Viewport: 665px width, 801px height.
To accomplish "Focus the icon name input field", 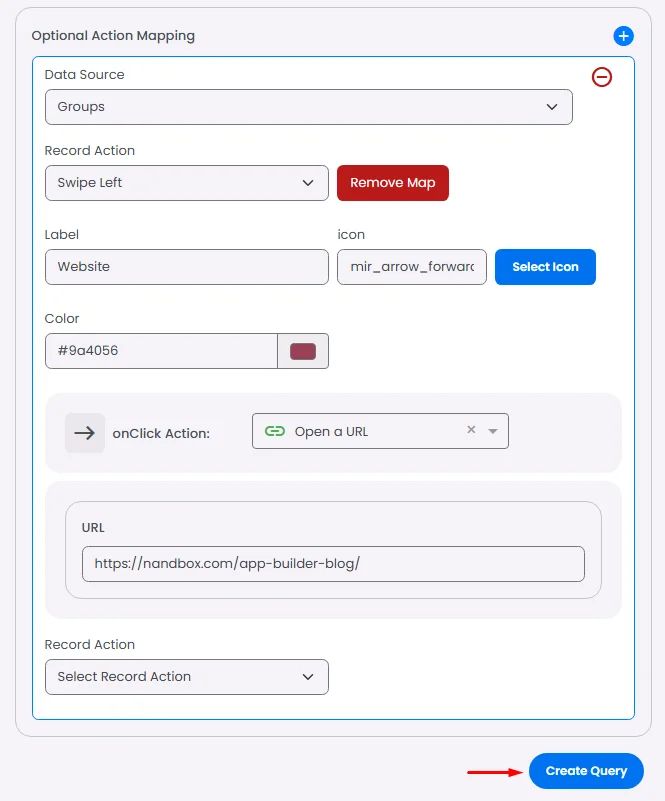I will 412,267.
